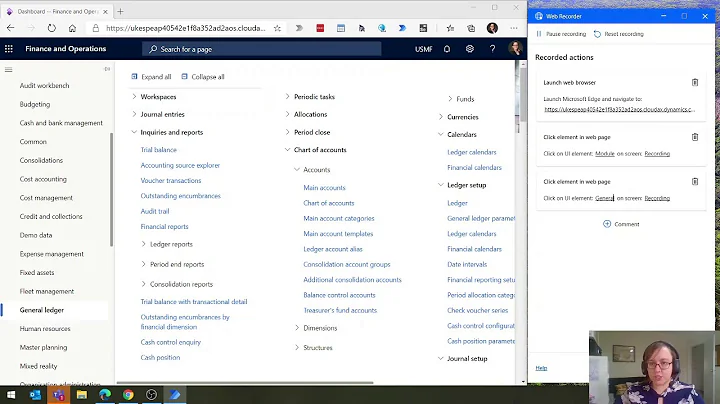Select the General ledger module
The height and width of the screenshot is (404, 720).
click(42, 310)
